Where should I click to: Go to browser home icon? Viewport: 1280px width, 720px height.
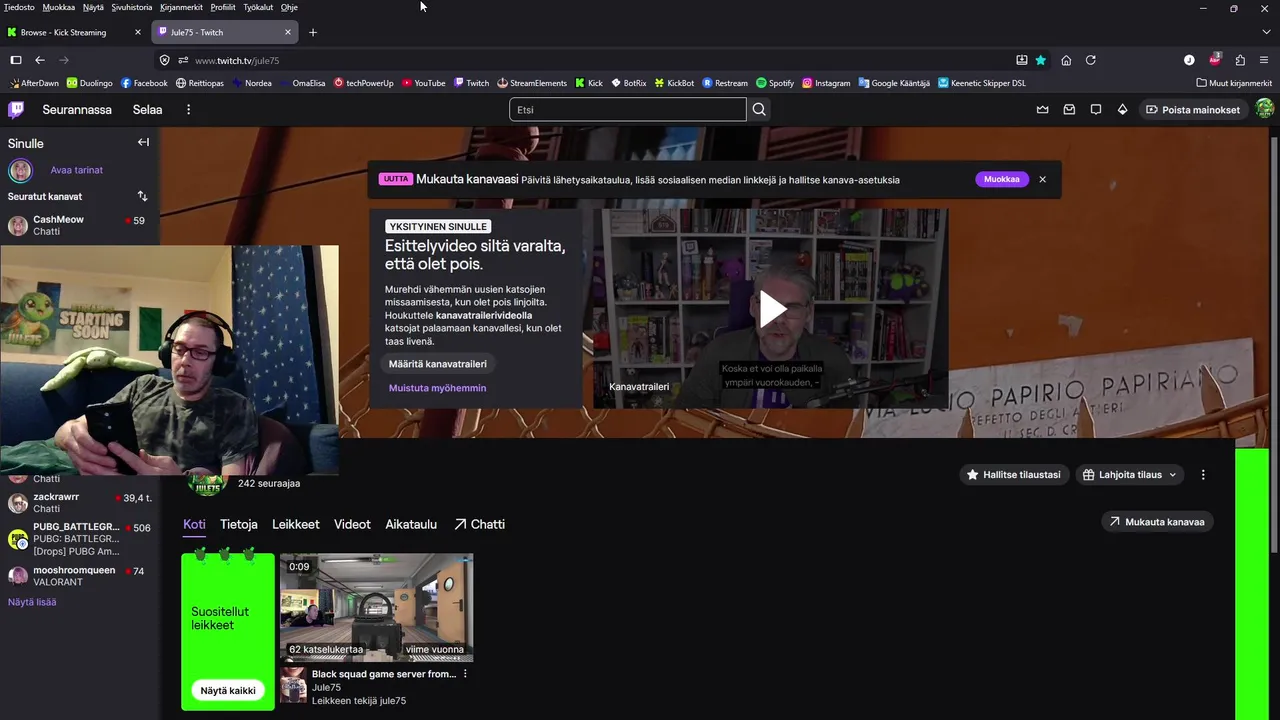(x=1066, y=60)
